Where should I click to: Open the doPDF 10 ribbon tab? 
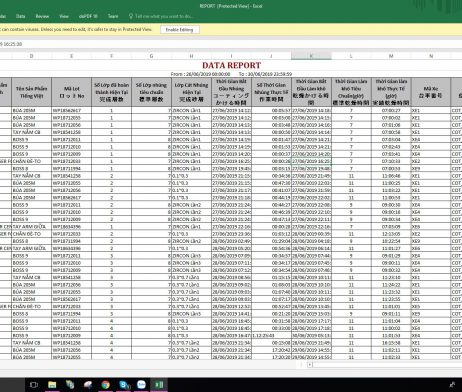pos(88,16)
